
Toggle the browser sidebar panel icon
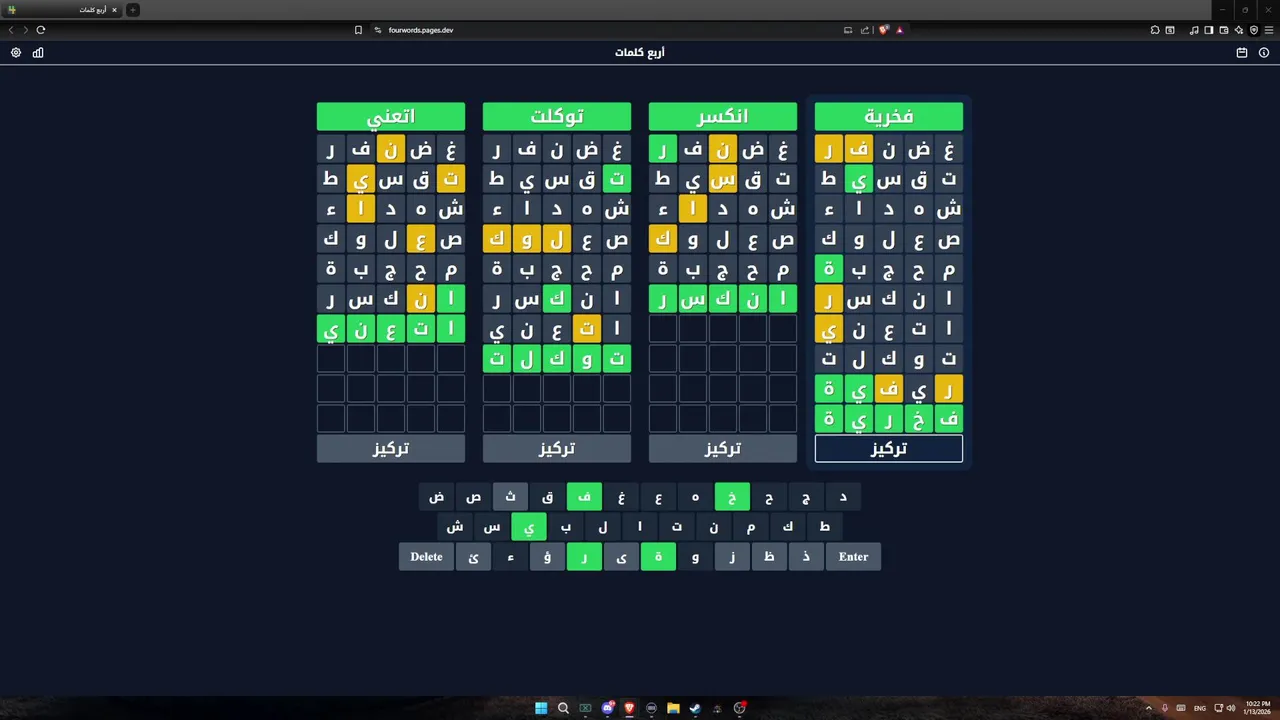[x=1209, y=30]
